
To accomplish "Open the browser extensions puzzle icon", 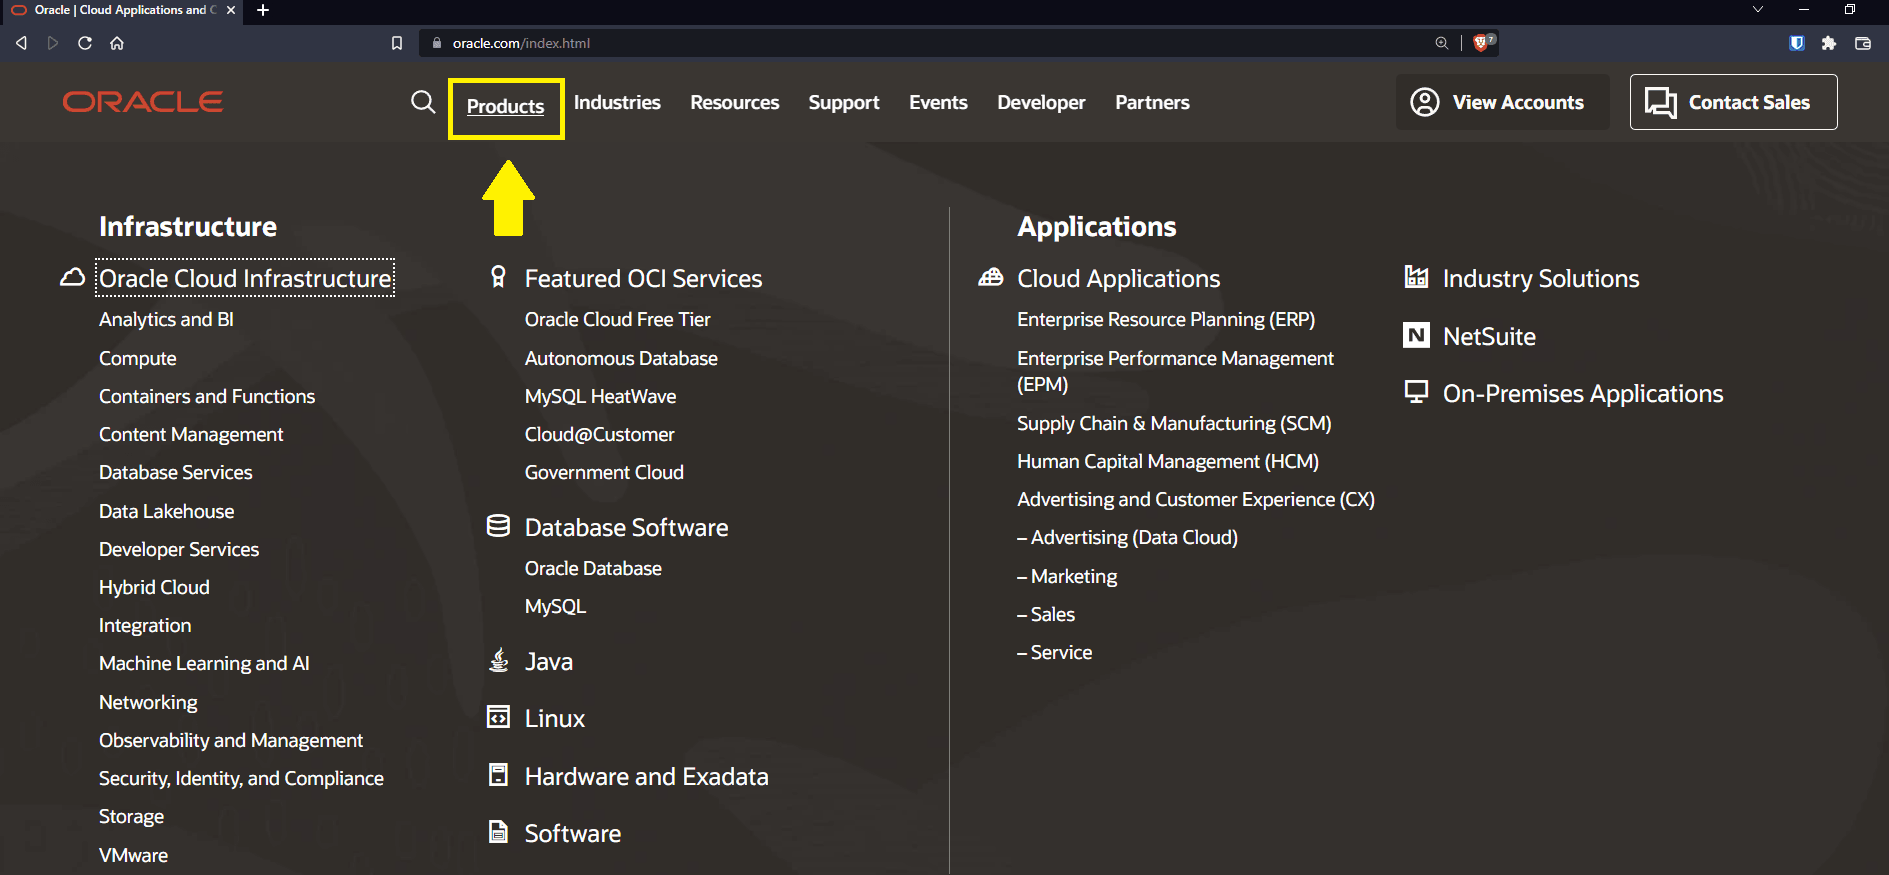I will click(1829, 43).
